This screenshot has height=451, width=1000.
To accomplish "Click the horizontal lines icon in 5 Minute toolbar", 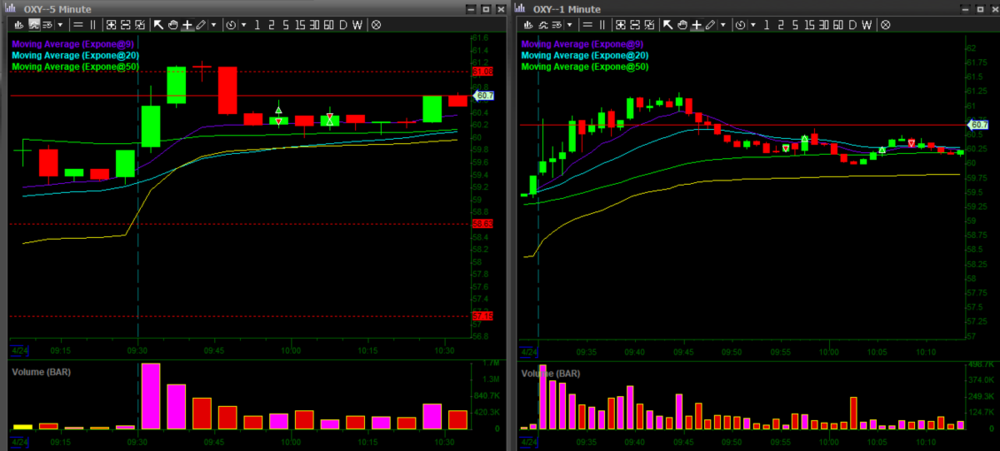I will click(x=80, y=23).
